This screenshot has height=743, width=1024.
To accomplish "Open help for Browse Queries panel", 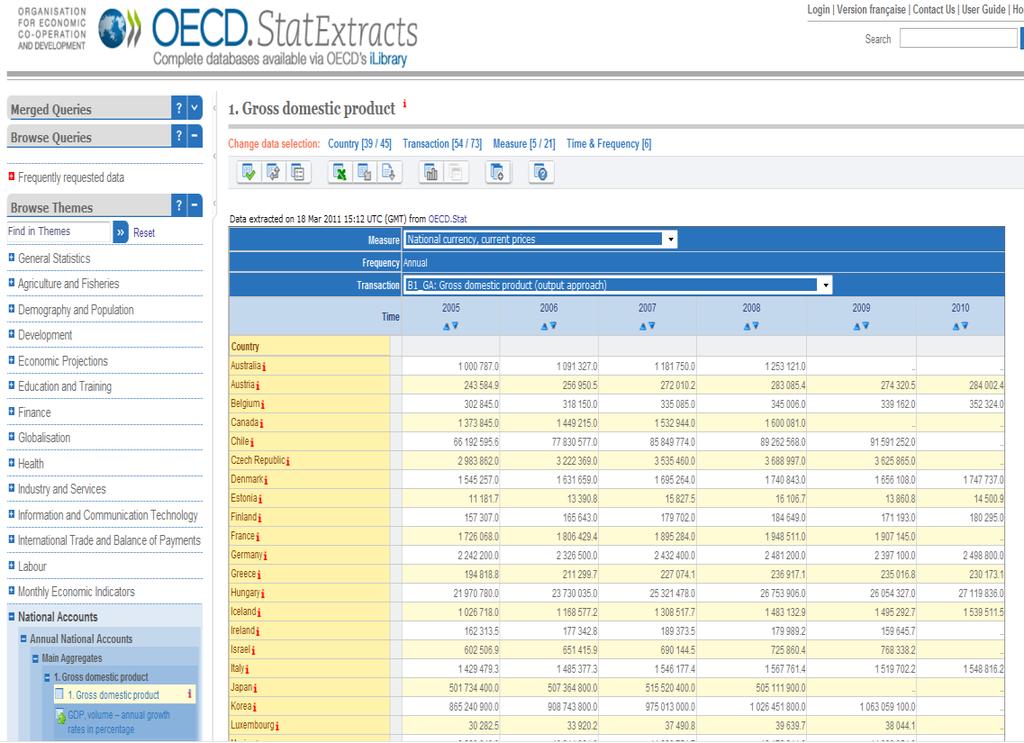I will coord(179,136).
